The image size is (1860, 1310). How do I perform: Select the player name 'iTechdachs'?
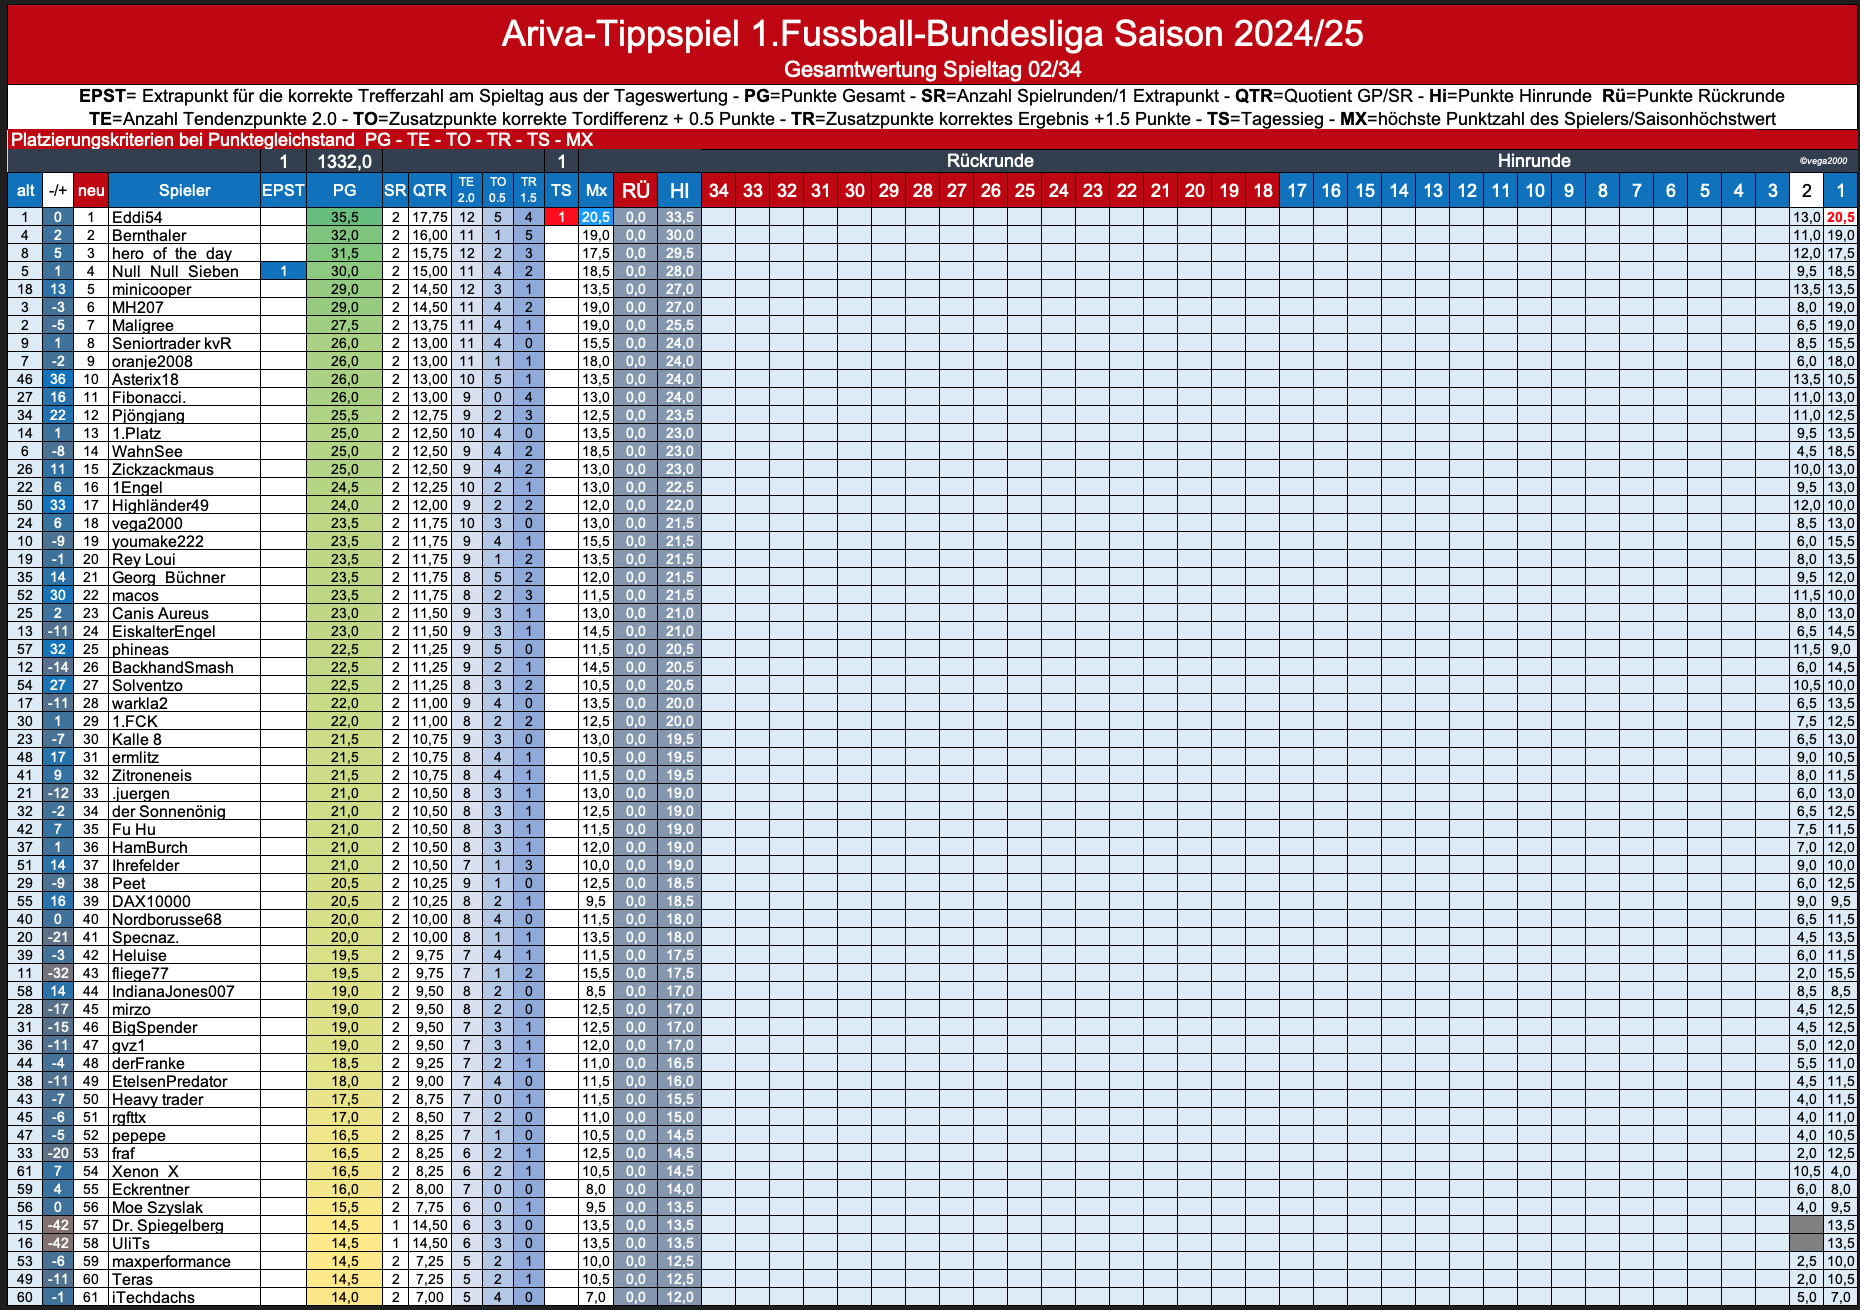[x=153, y=1297]
